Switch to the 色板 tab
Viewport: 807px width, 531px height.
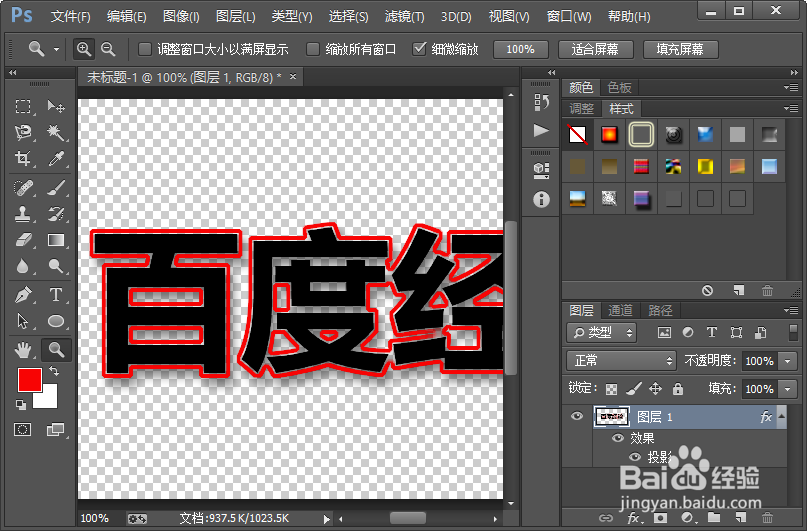(x=619, y=87)
